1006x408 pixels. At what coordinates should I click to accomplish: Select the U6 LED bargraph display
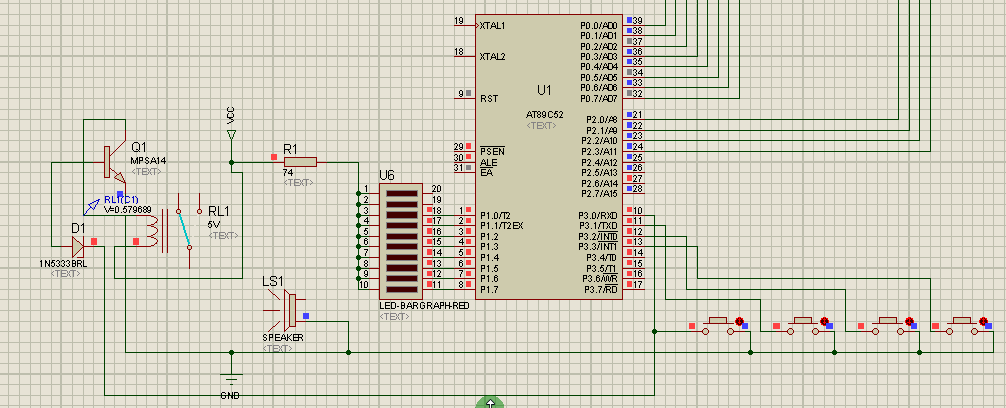400,237
